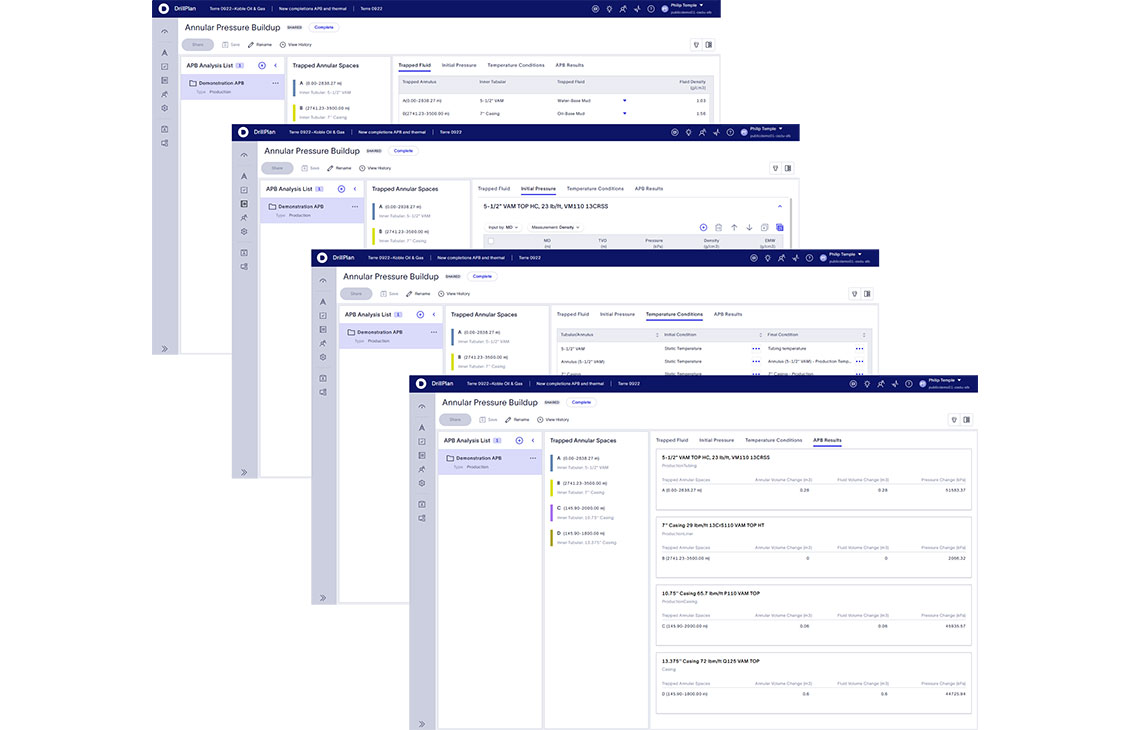Click the Complete button in the APB Results window
The image size is (1130, 730).
pos(581,402)
